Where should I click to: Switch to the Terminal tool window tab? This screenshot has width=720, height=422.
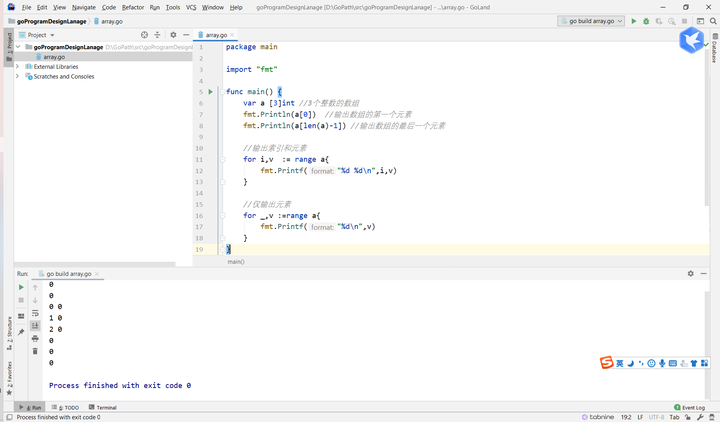102,408
